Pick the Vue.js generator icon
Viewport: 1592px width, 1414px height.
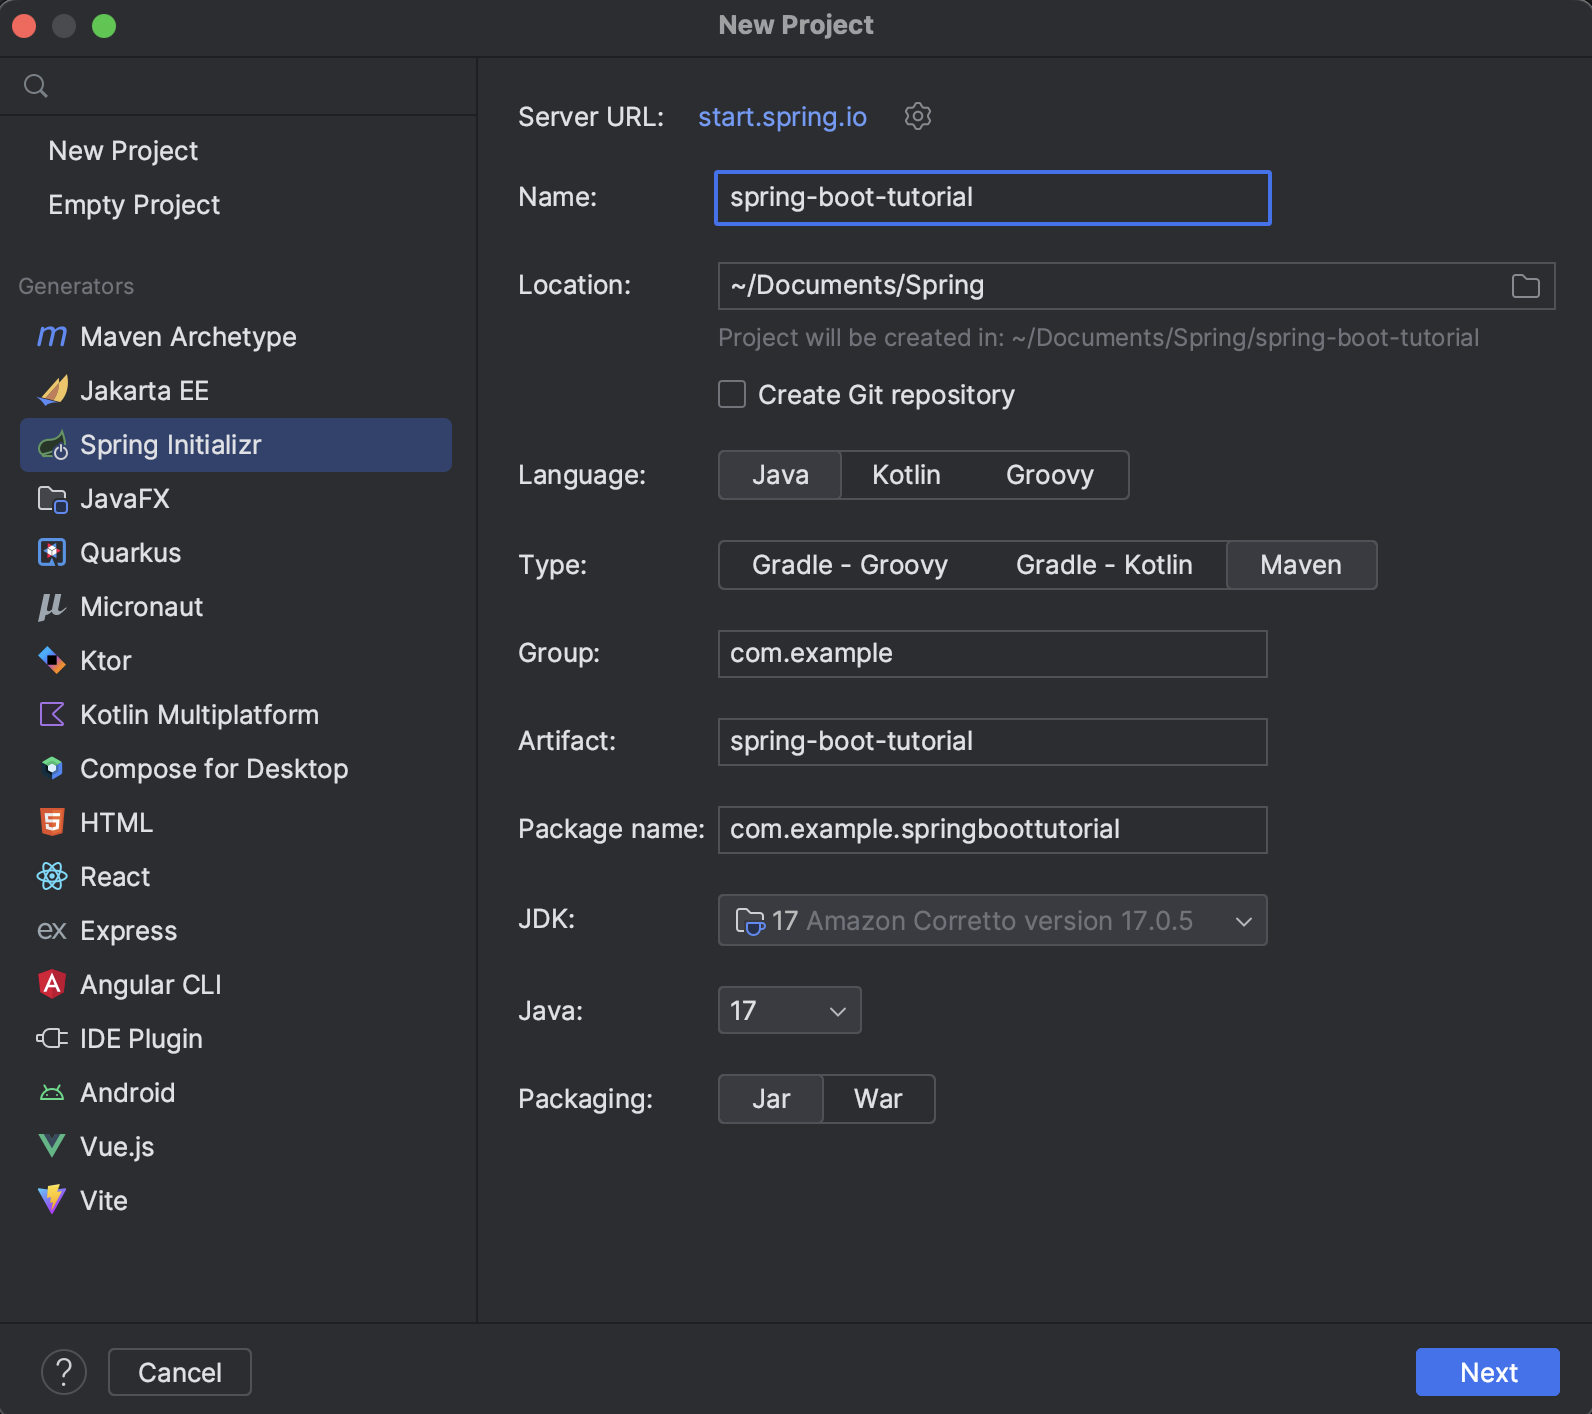pos(52,1147)
